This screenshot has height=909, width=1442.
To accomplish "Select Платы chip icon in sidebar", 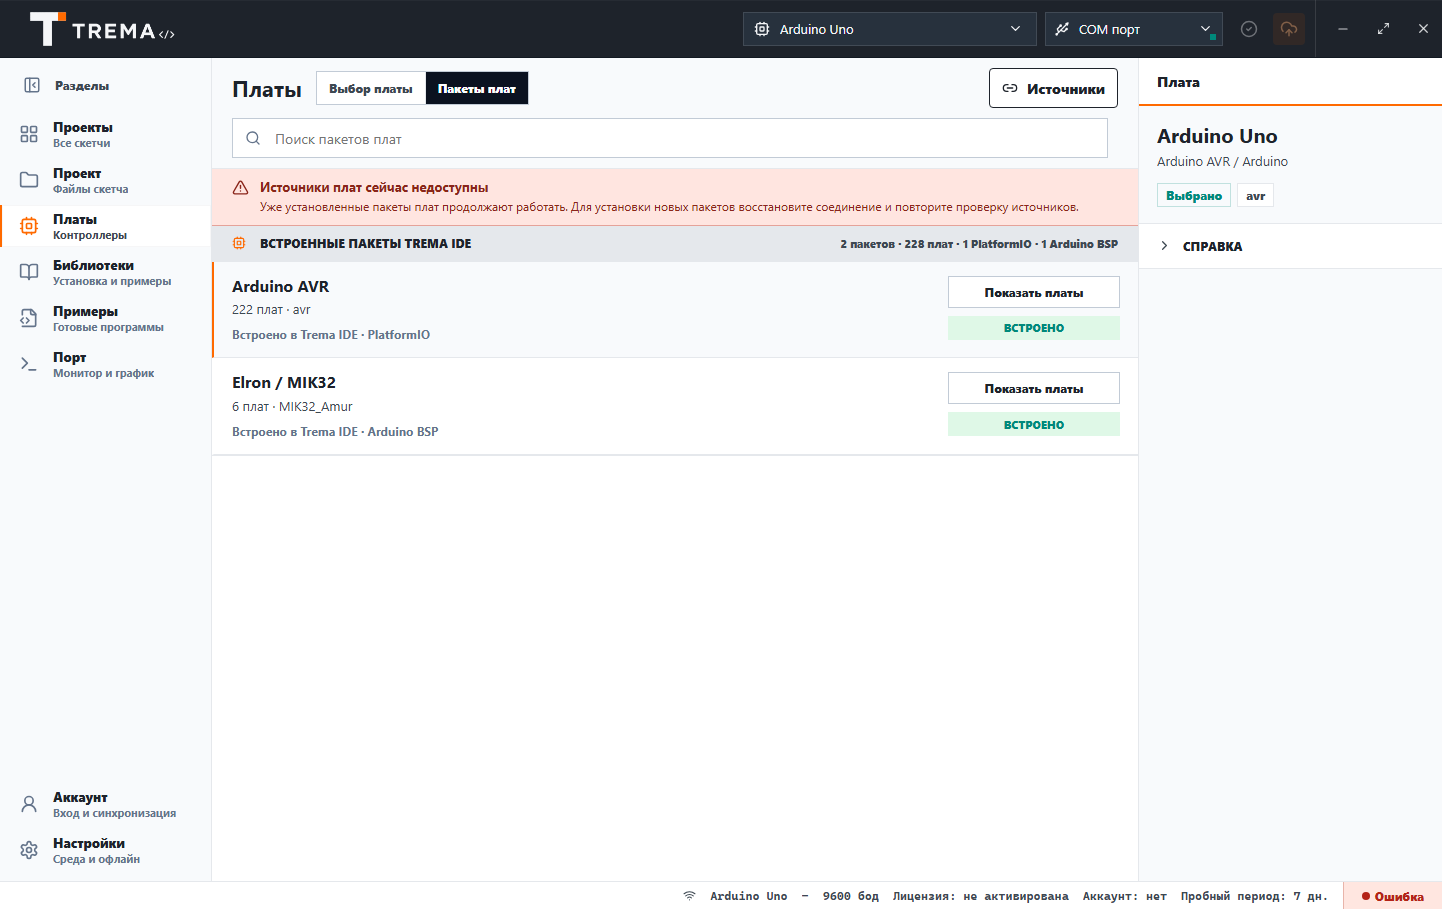I will point(29,226).
